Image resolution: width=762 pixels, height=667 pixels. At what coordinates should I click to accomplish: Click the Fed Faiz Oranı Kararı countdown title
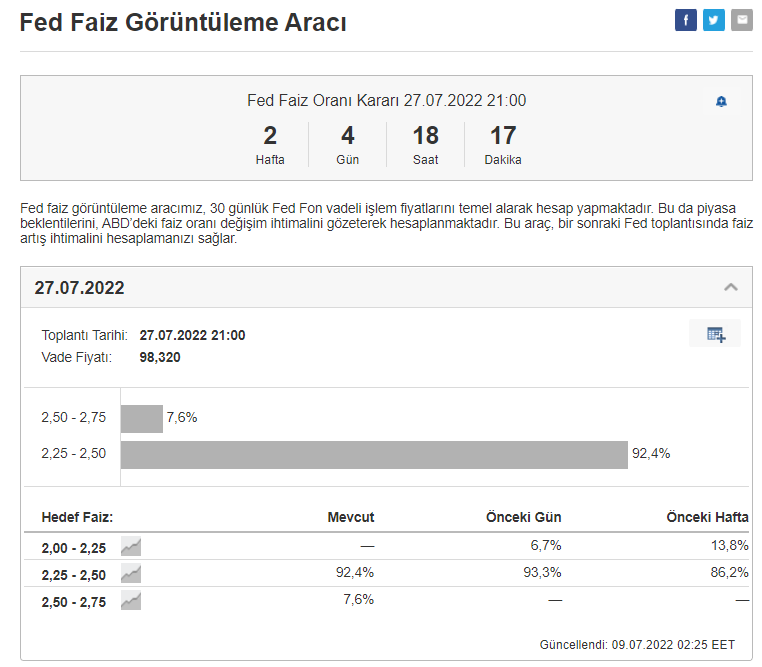point(386,100)
